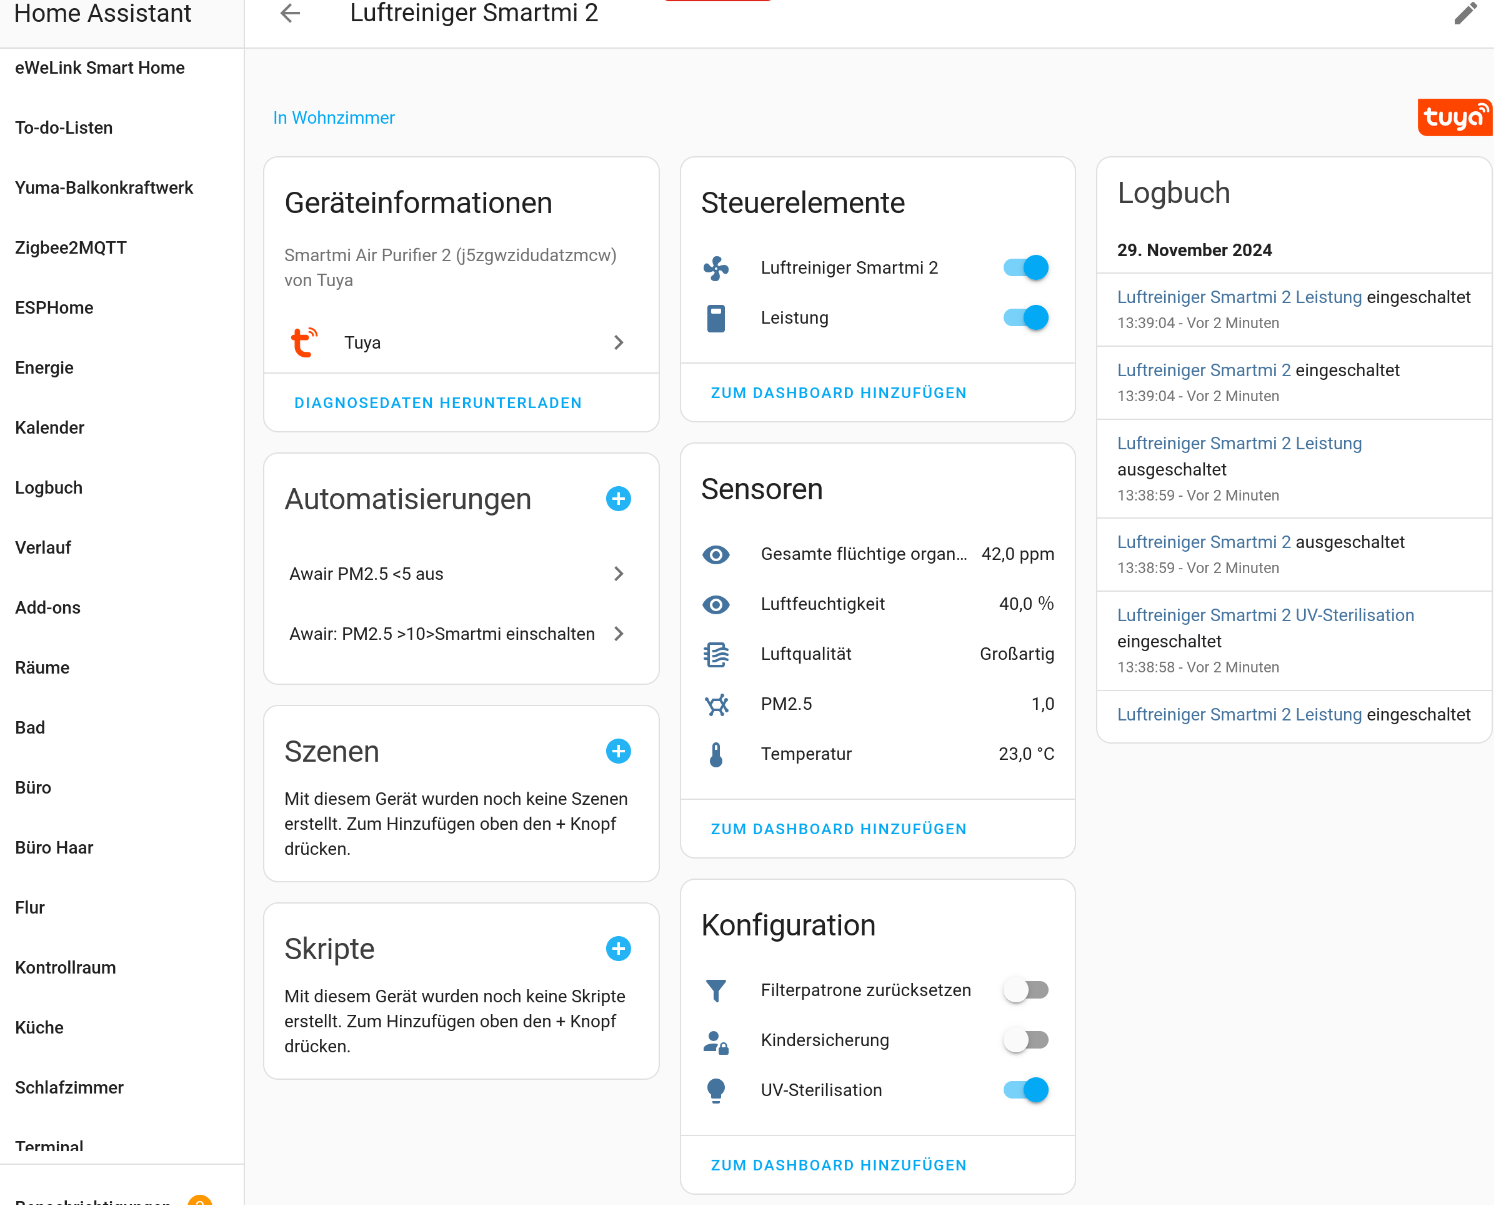Turn on the Filterpatrone zurücksetzen switch

click(x=1026, y=990)
